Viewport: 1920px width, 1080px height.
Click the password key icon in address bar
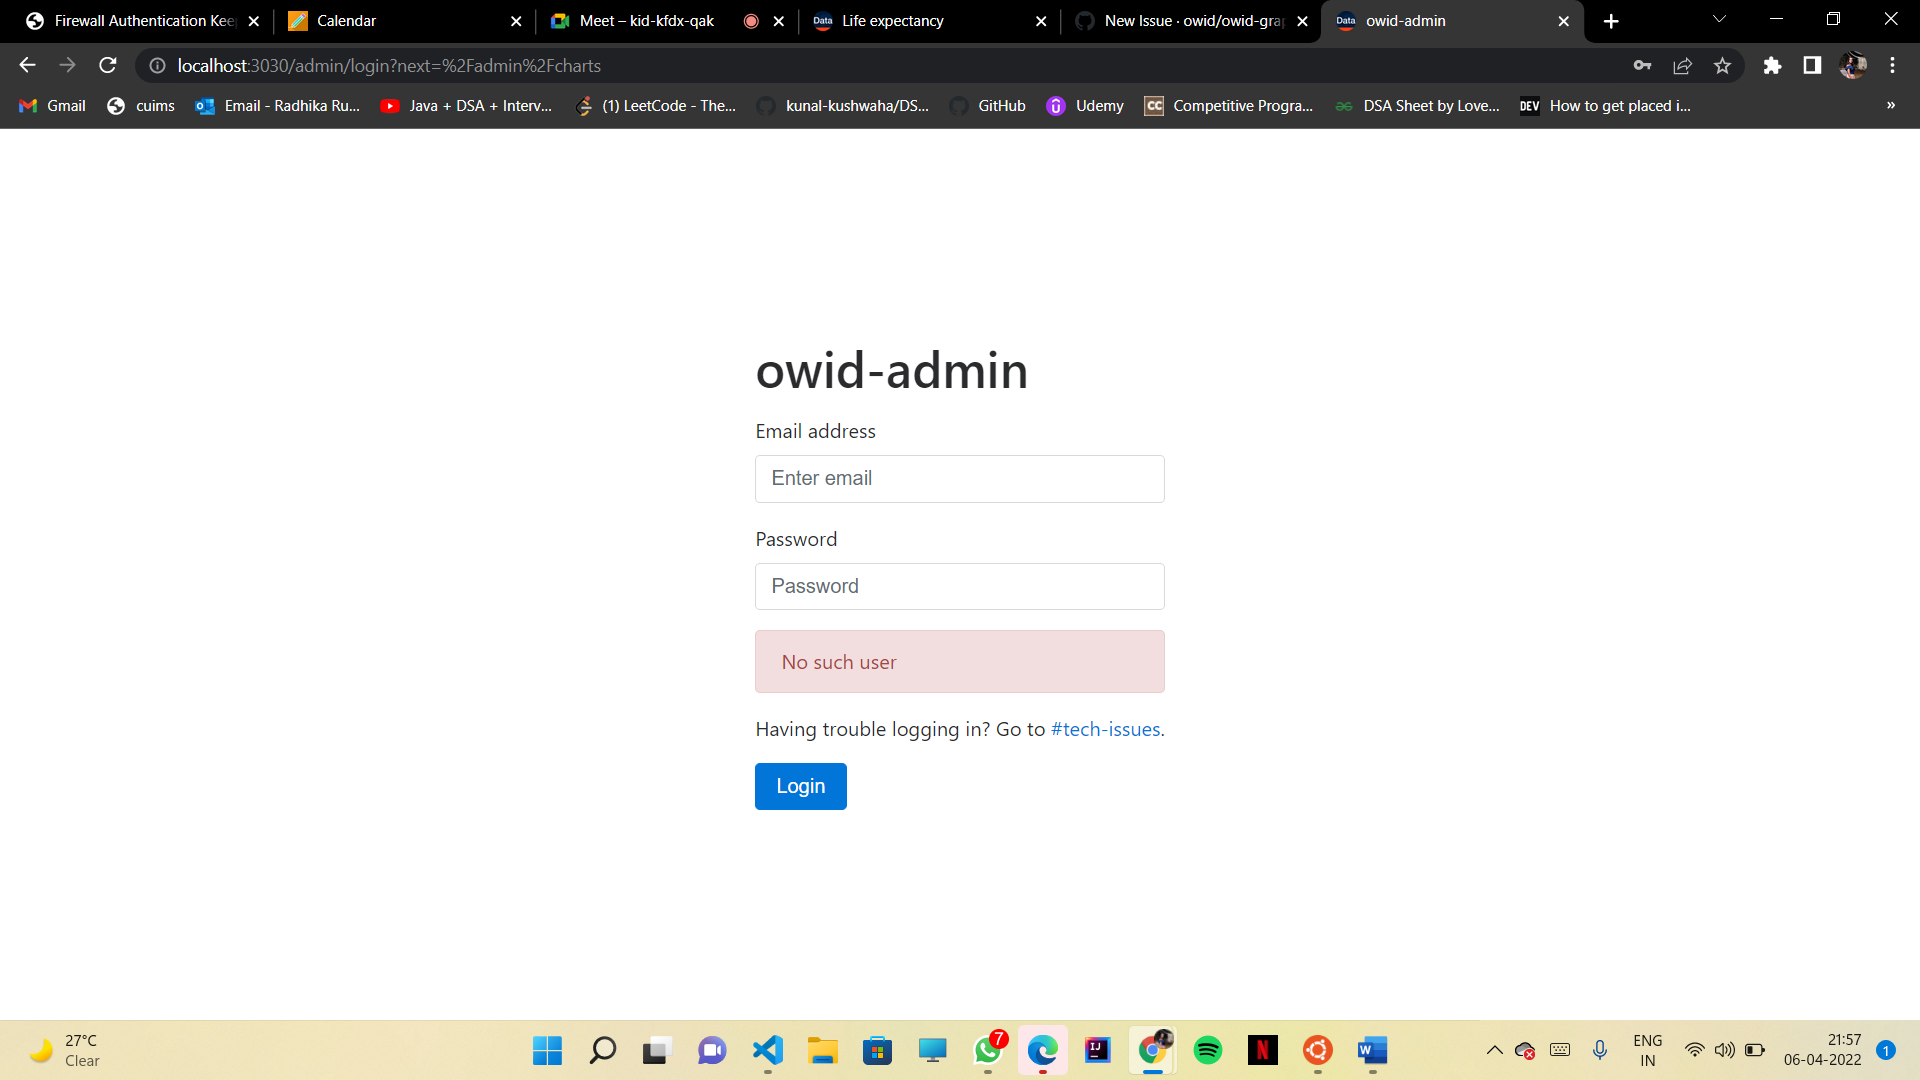(1643, 65)
